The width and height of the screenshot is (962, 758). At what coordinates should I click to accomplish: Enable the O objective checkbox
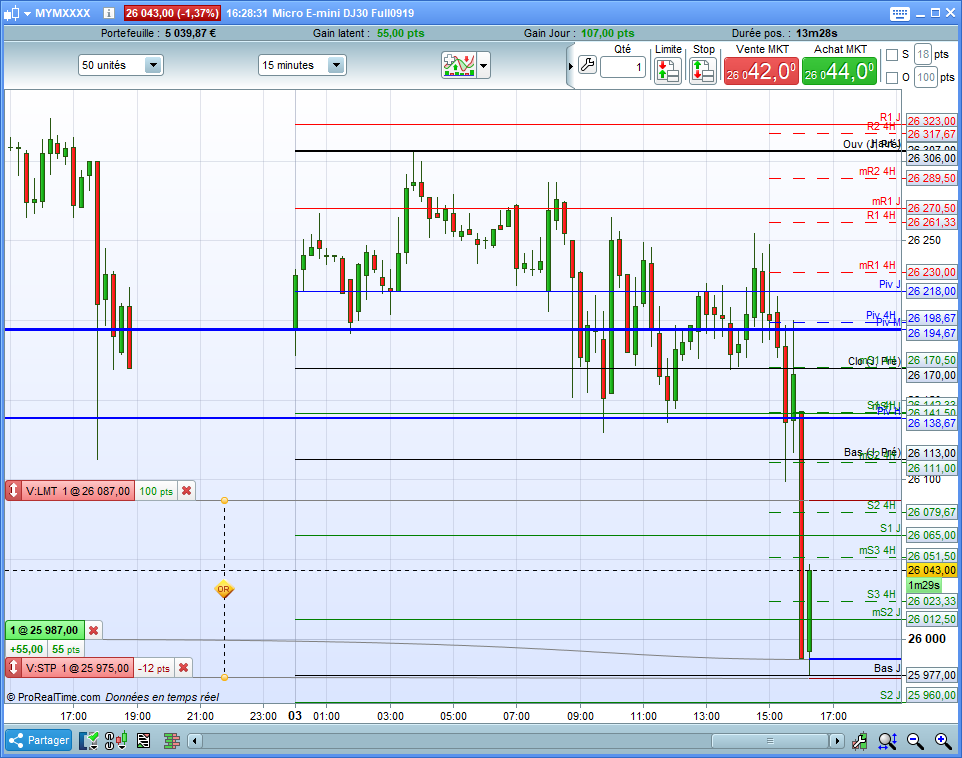892,77
